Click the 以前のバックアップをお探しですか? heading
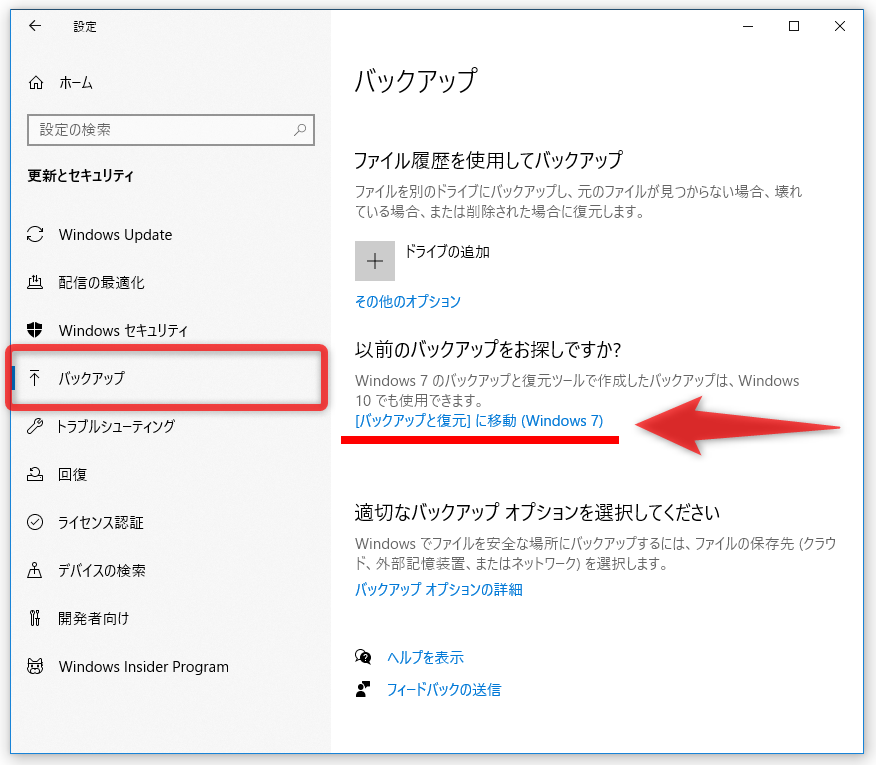Viewport: 876px width, 765px height. point(488,350)
